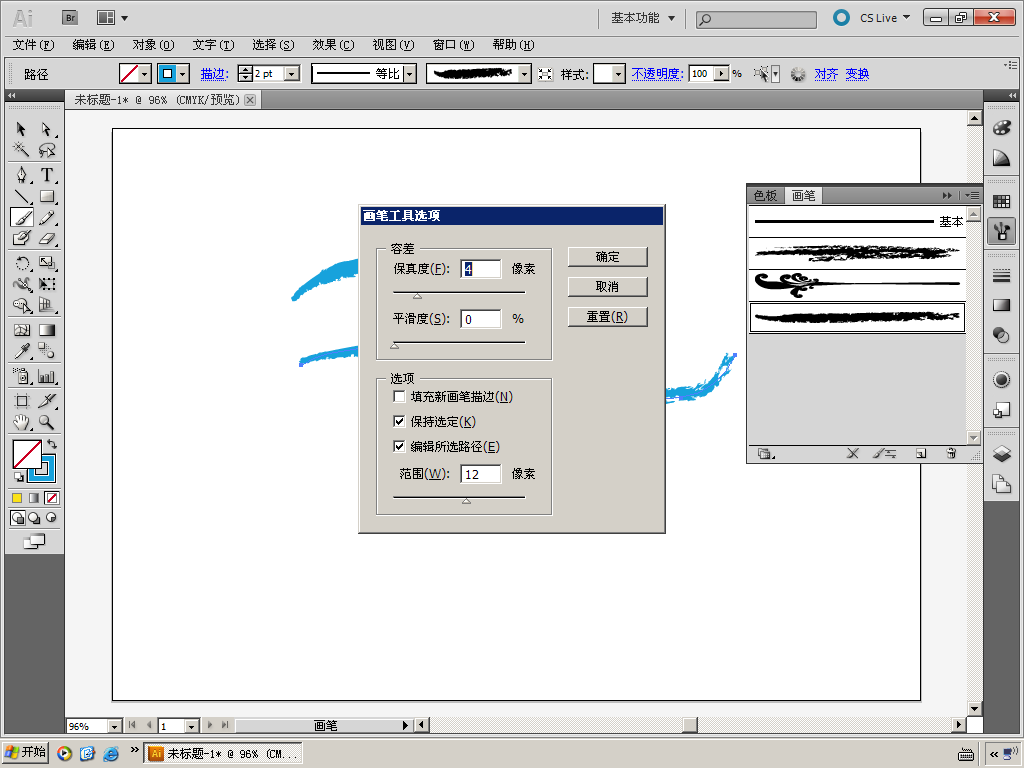Image resolution: width=1024 pixels, height=768 pixels.
Task: Set color mode to None in toolbox
Action: tap(52, 498)
